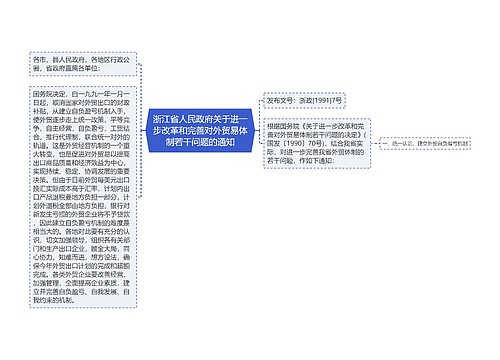Select the node 发布文号：浙政[1991]7号
The height and width of the screenshot is (360, 500).
304,100
